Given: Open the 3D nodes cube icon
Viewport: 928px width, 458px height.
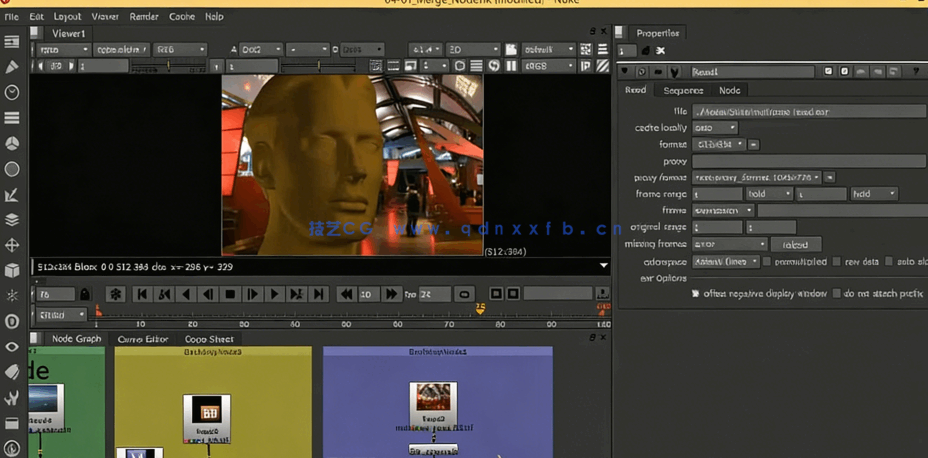Looking at the screenshot, I should coord(12,270).
